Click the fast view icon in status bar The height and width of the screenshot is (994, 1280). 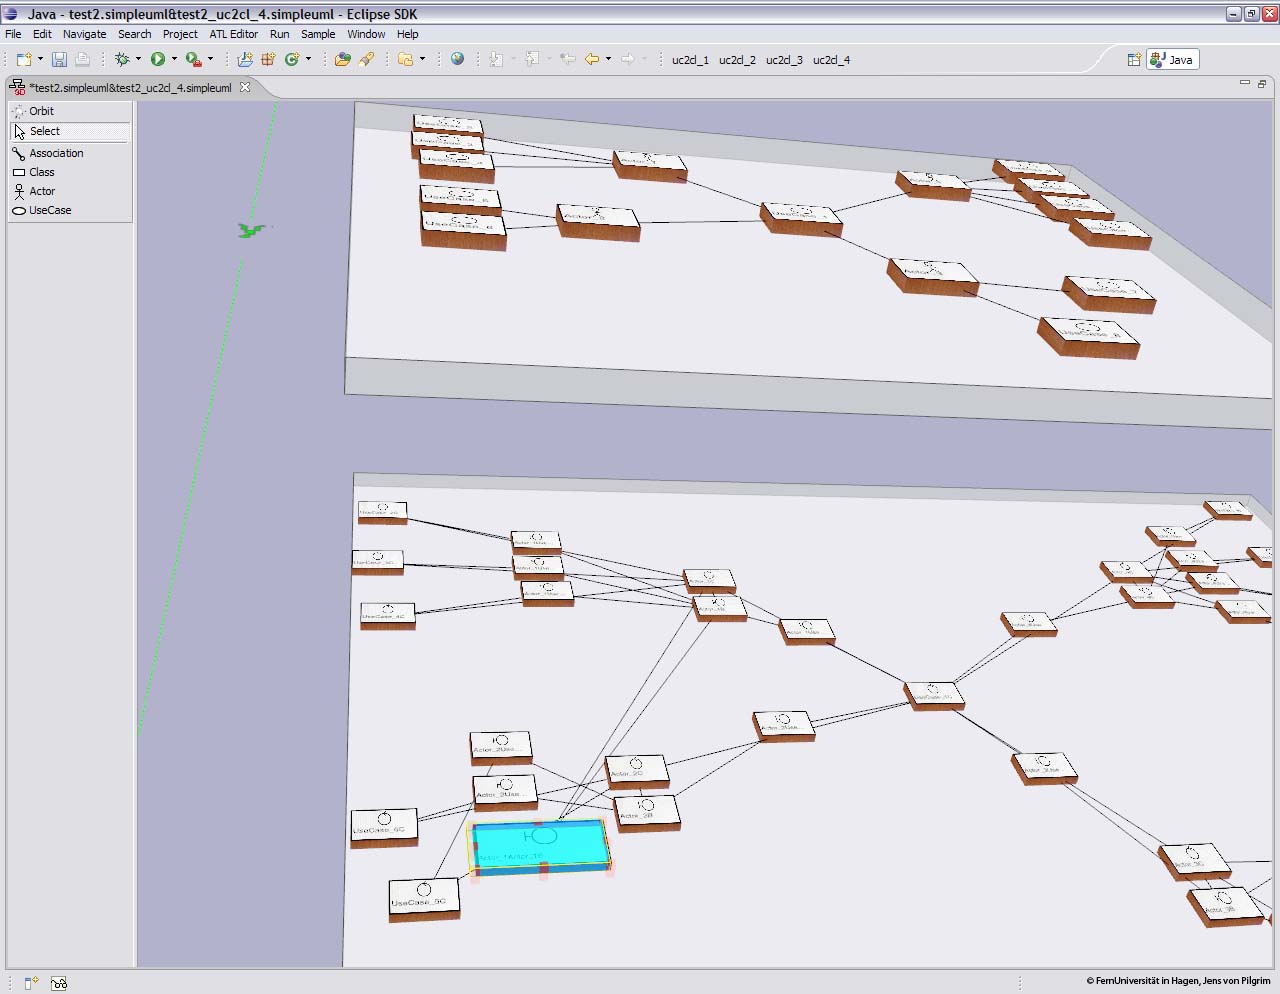click(x=31, y=983)
